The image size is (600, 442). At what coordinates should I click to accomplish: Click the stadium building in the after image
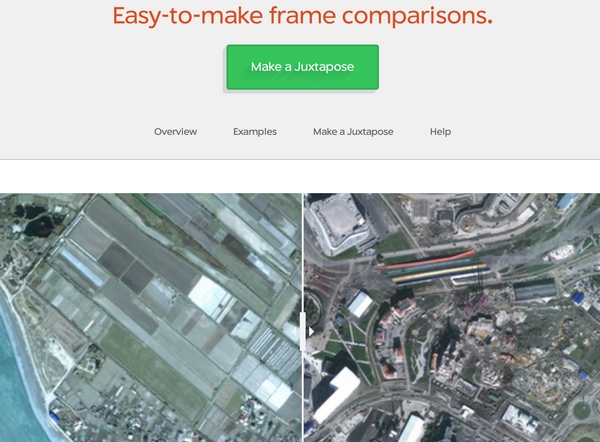tap(339, 223)
